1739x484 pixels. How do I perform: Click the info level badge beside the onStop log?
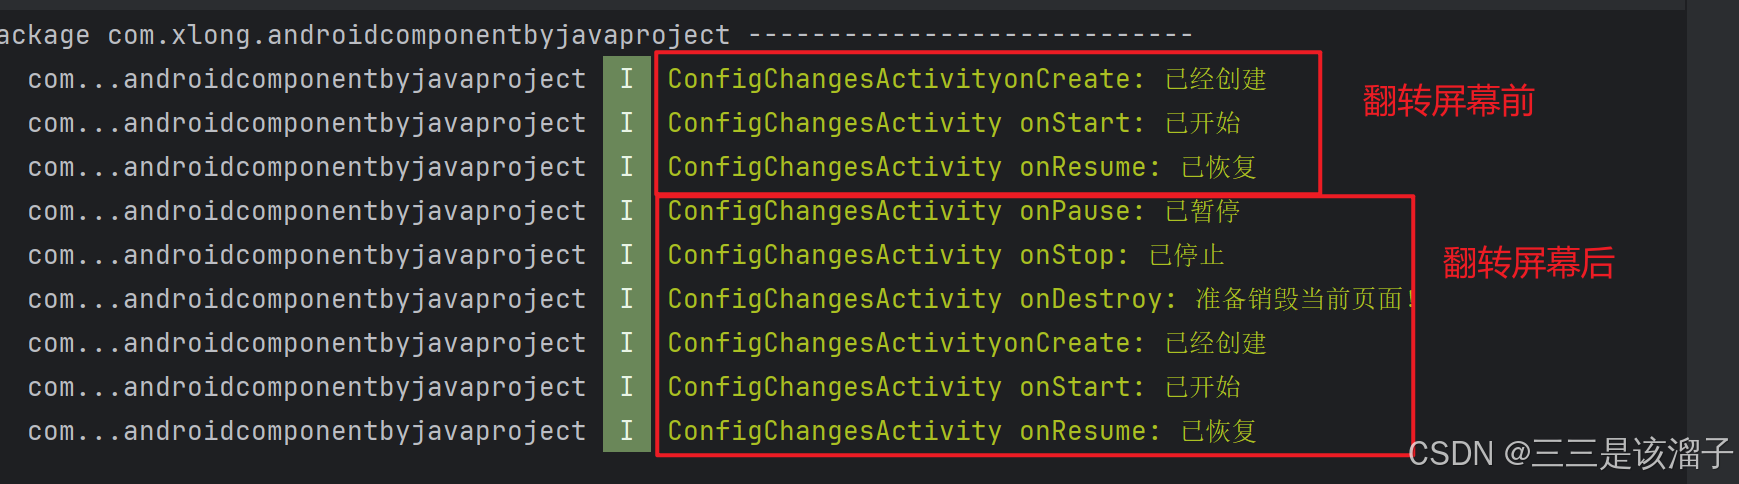[x=627, y=255]
